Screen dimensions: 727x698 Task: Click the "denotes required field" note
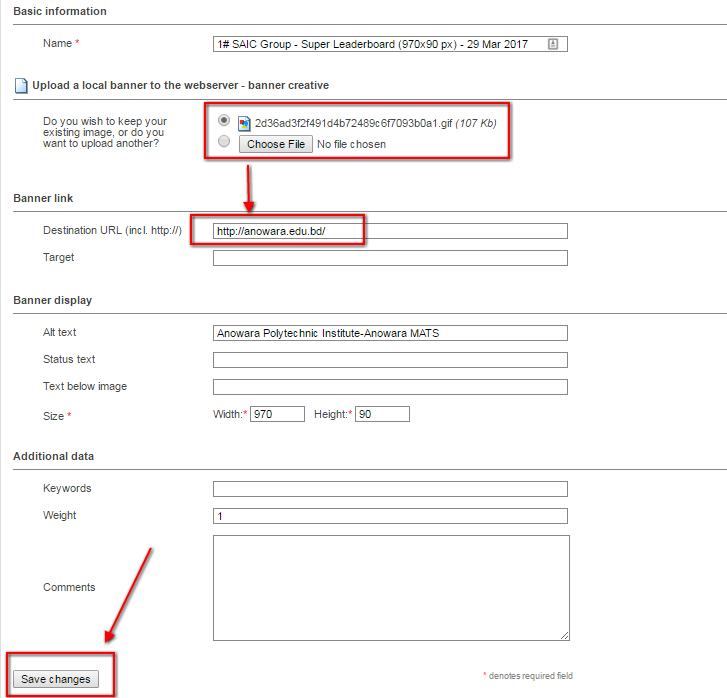pyautogui.click(x=530, y=676)
